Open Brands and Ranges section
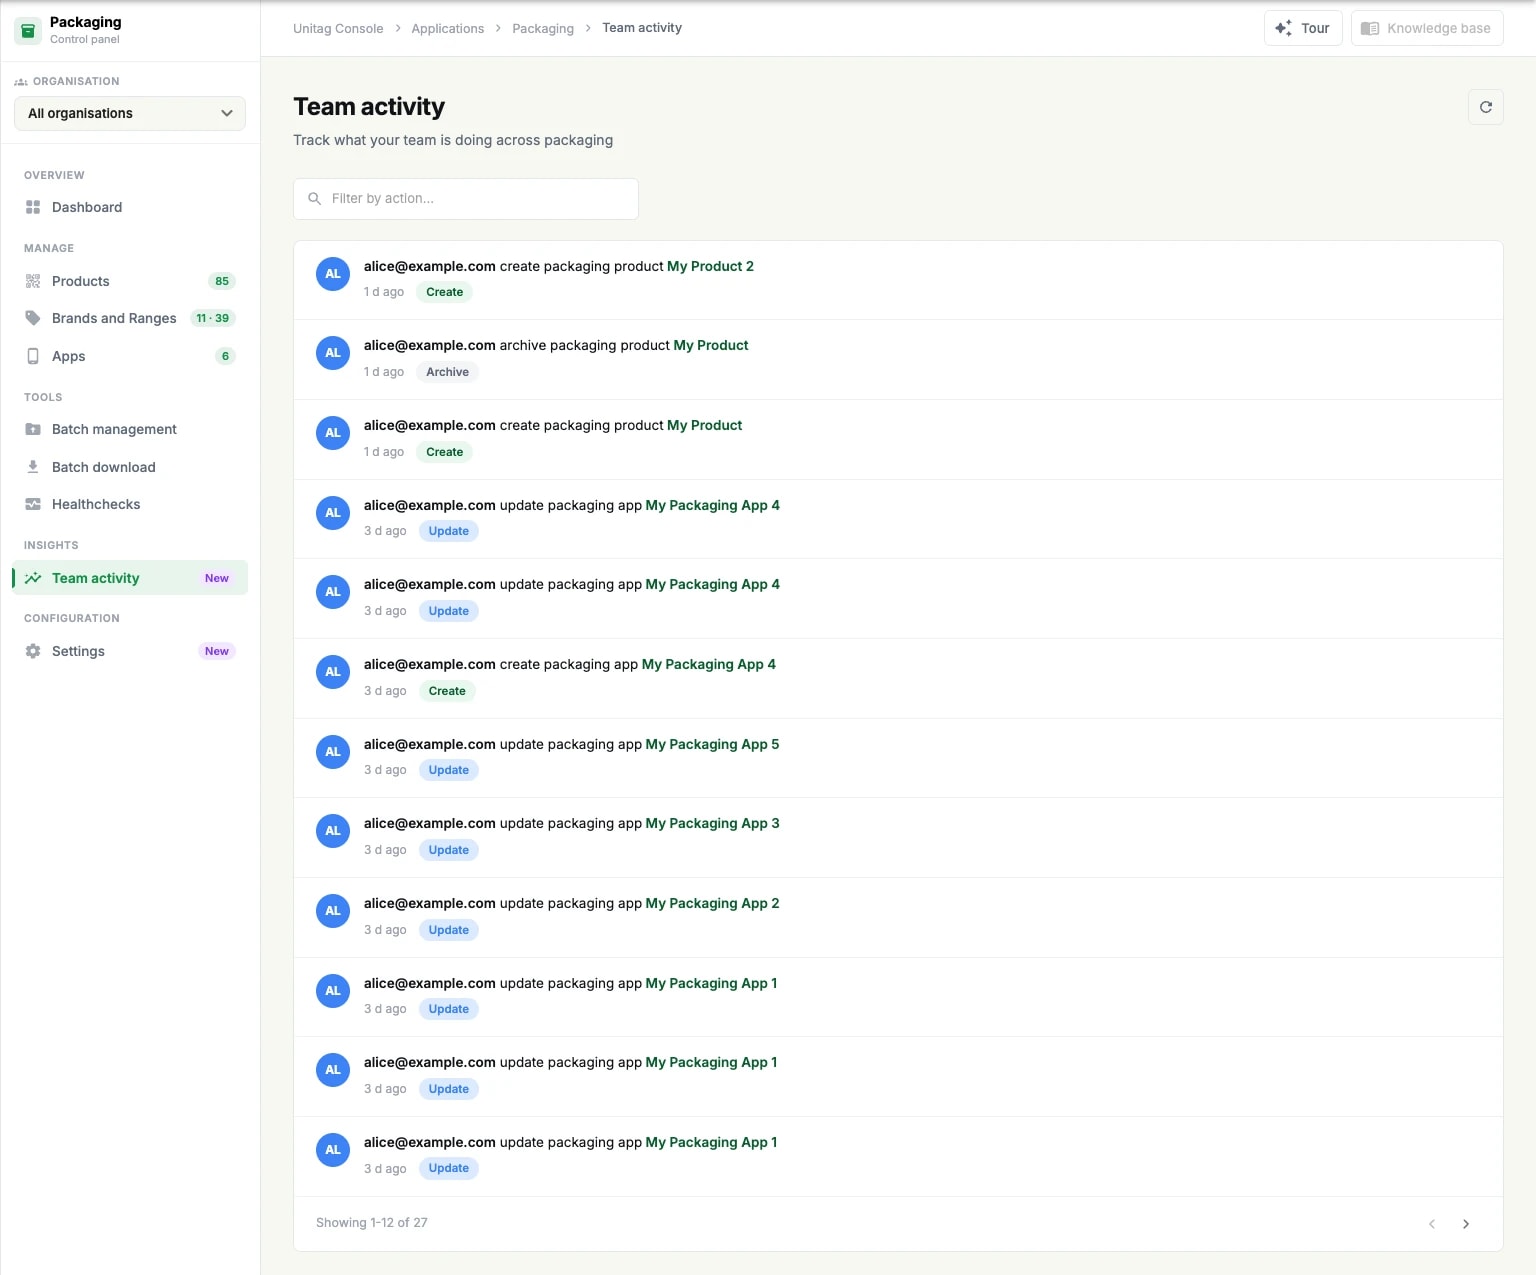The height and width of the screenshot is (1275, 1536). click(130, 318)
